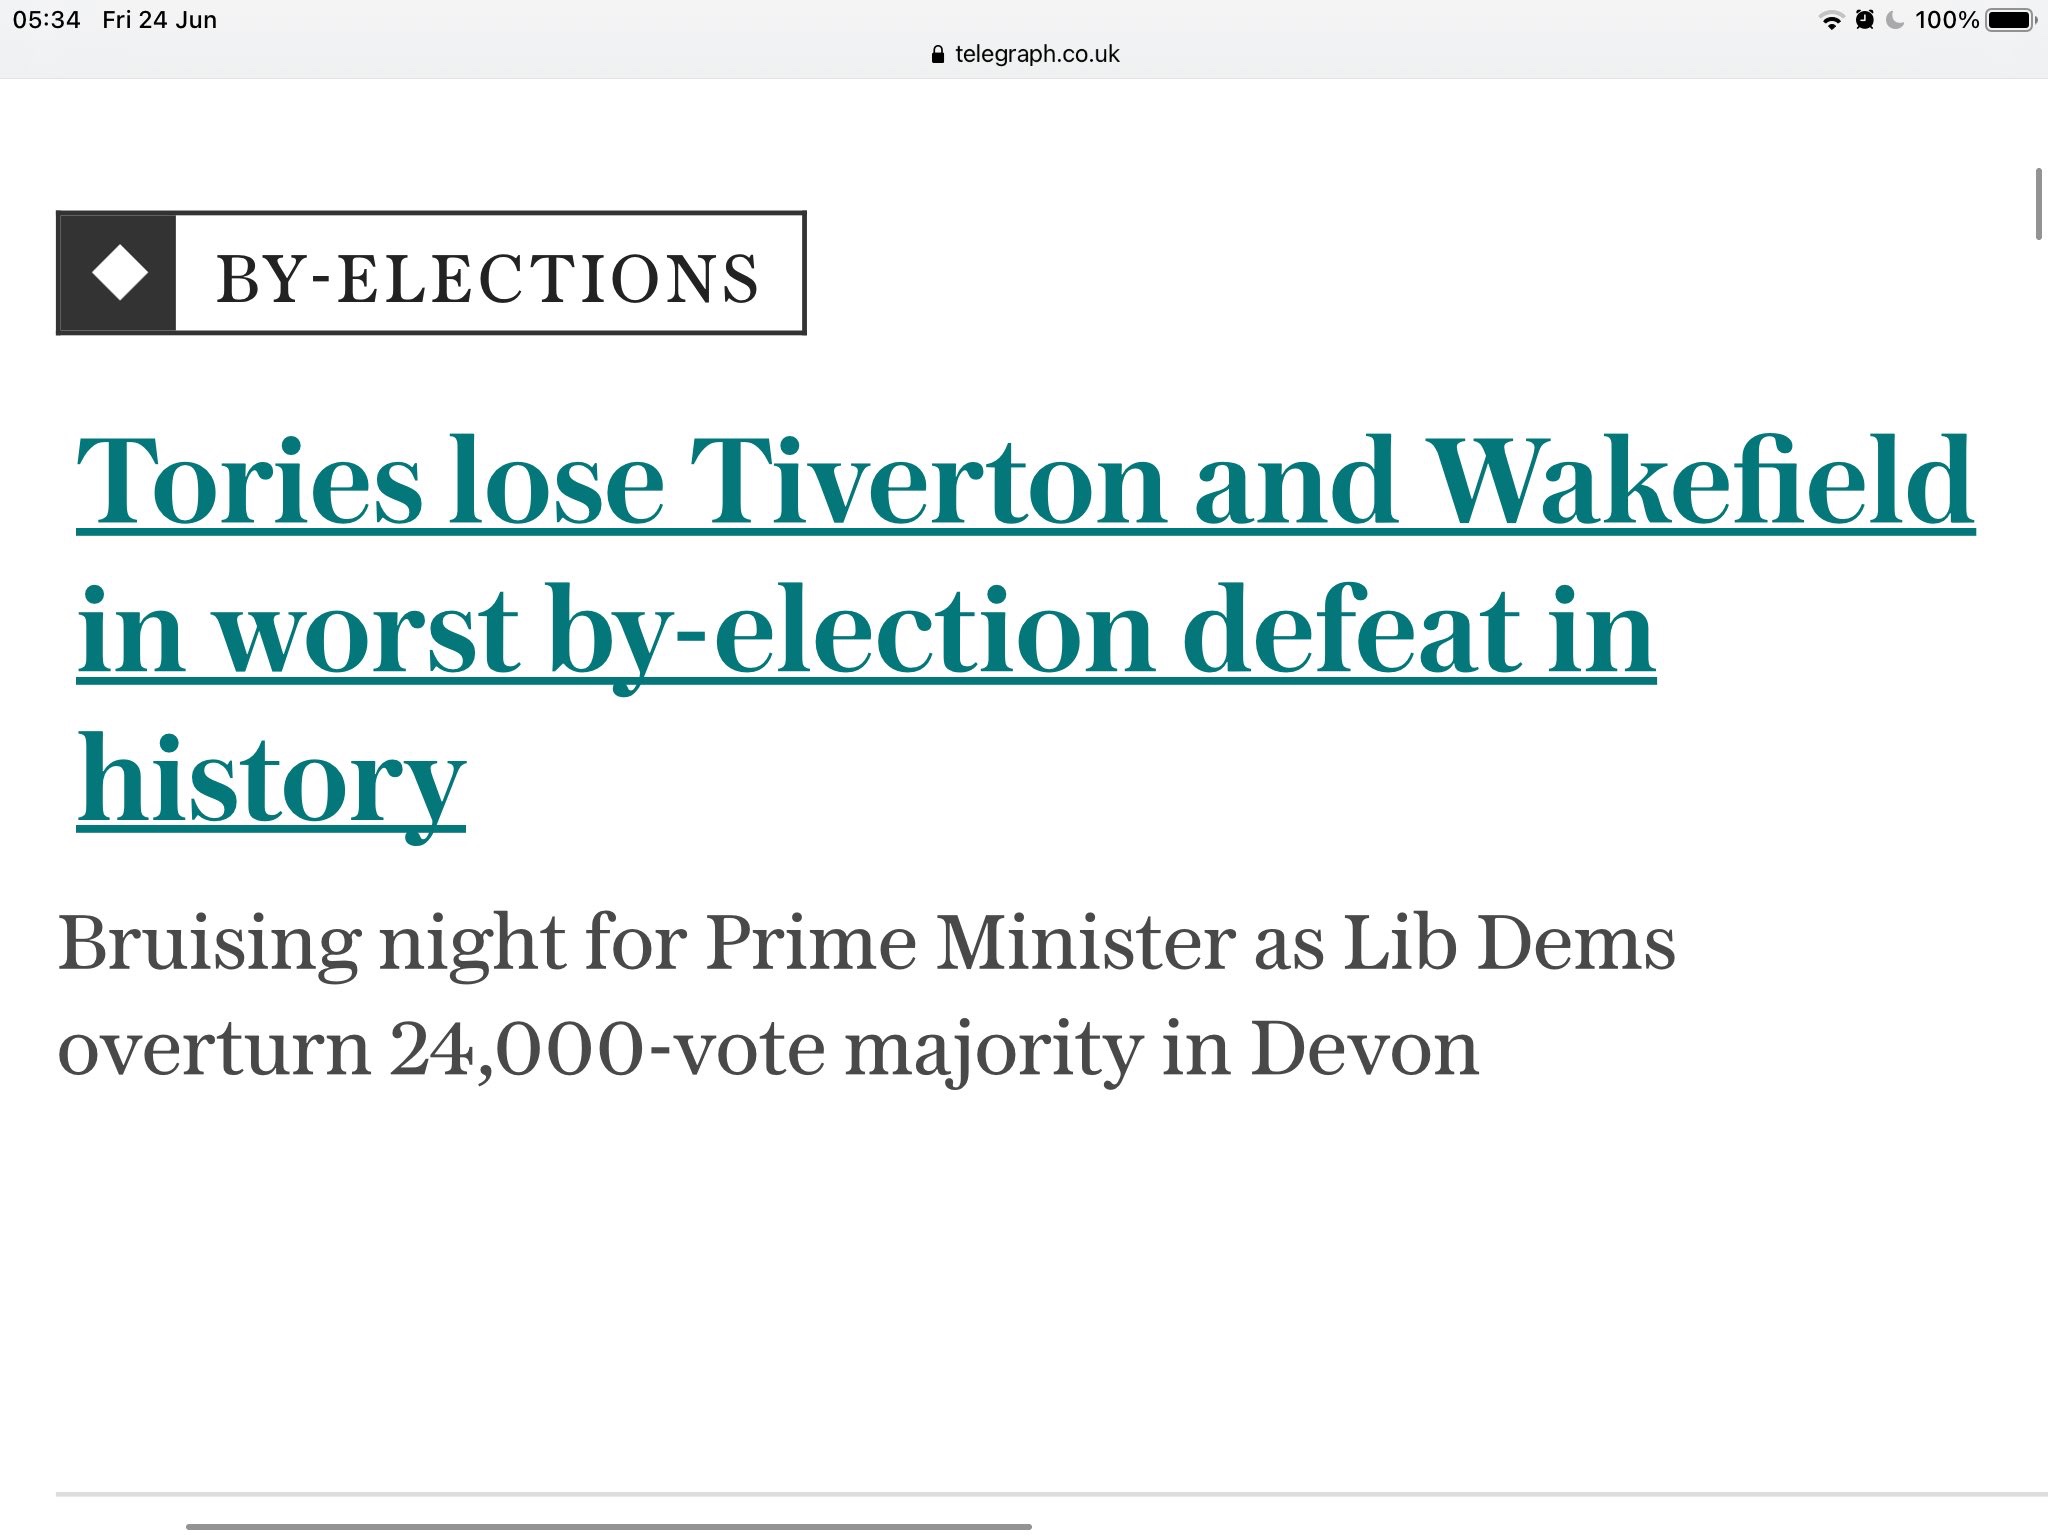
Task: Tap the Do Not Disturb moon icon
Action: pyautogui.click(x=1895, y=20)
